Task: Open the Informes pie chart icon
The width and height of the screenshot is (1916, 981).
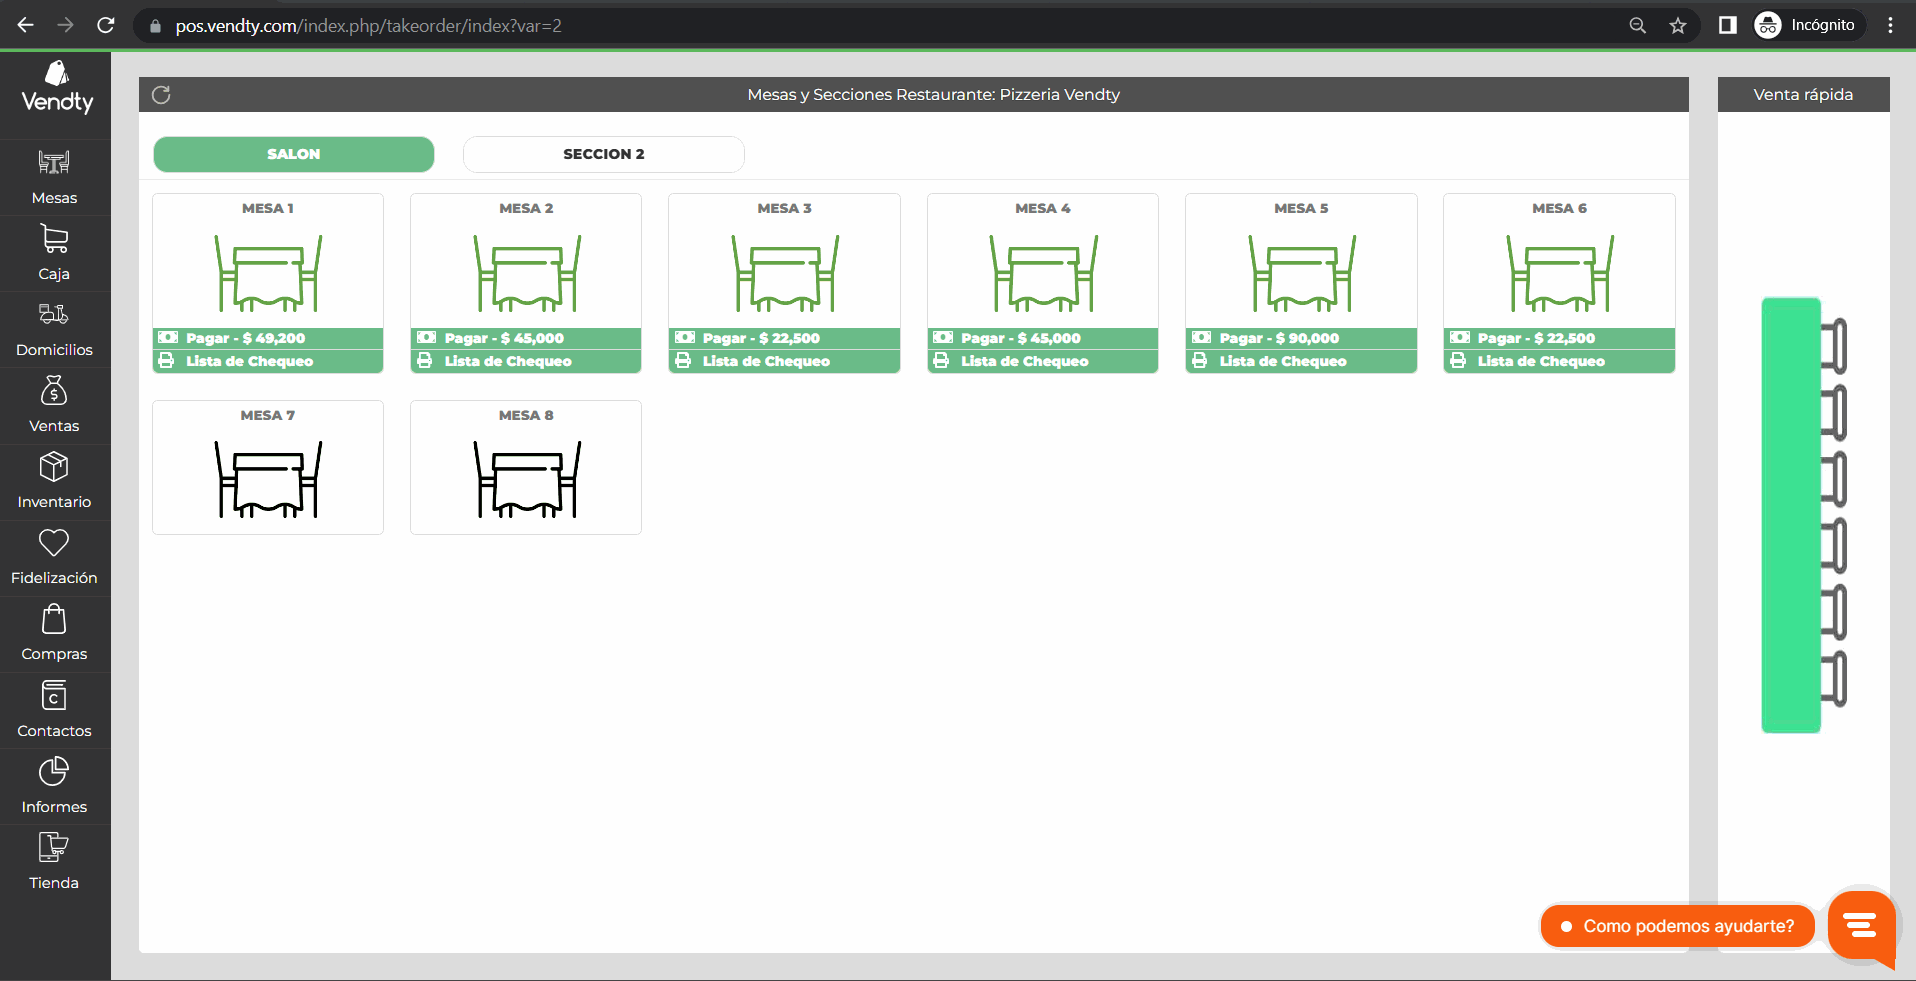Action: coord(54,771)
